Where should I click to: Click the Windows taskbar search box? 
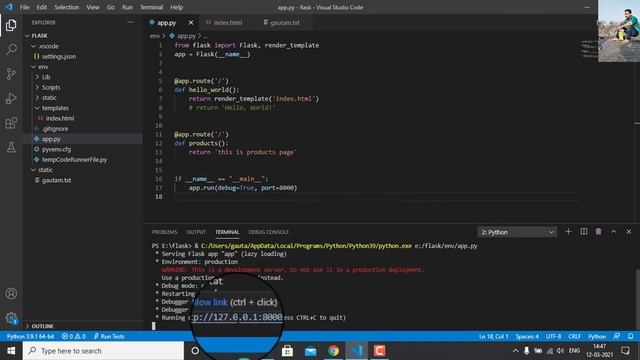(103, 351)
